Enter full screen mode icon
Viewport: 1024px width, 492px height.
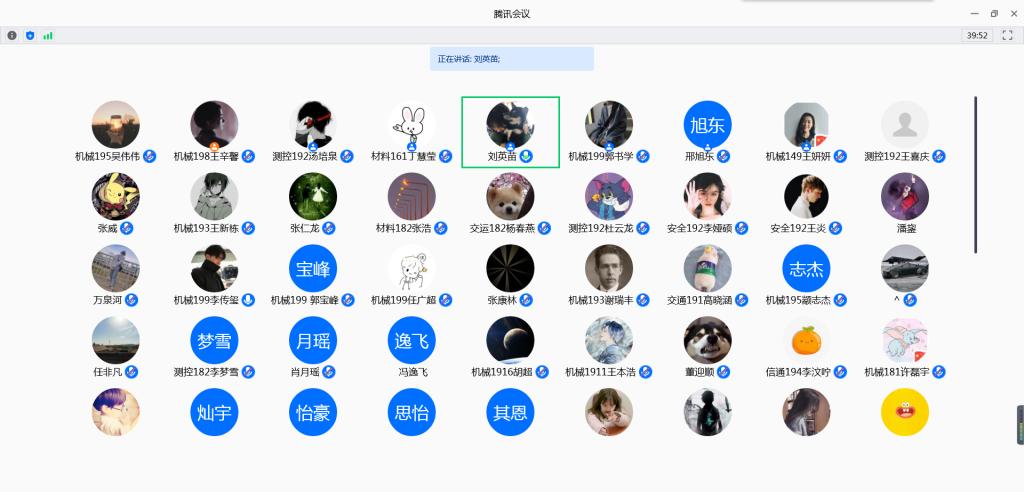(1007, 35)
